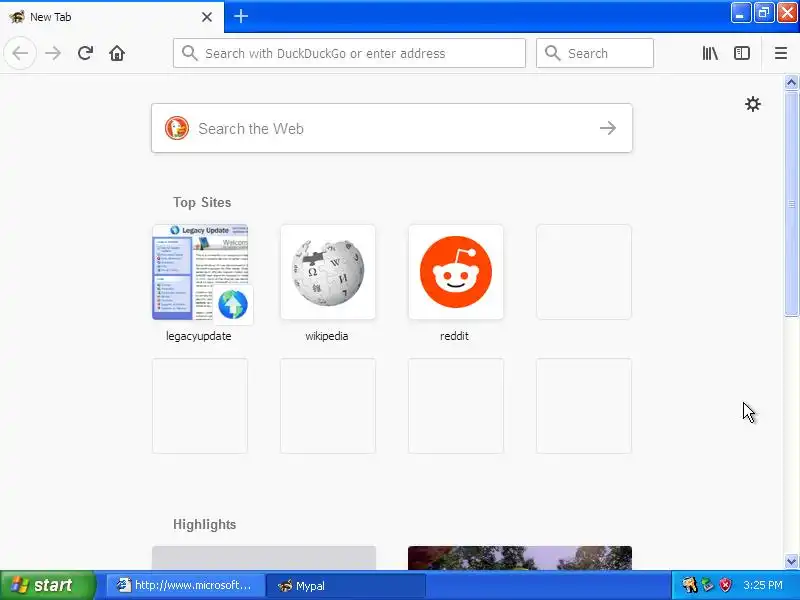800x600 pixels.
Task: Click the green safely-remove tray icon
Action: [707, 585]
